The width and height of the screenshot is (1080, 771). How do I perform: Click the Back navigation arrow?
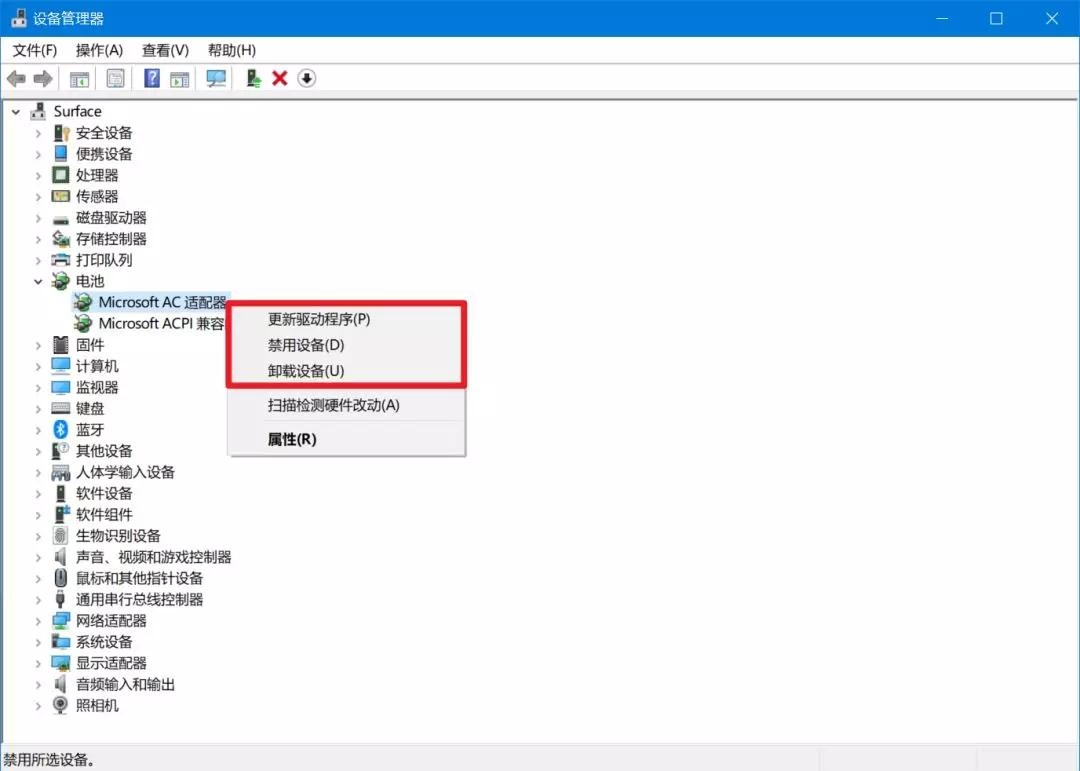(x=16, y=78)
